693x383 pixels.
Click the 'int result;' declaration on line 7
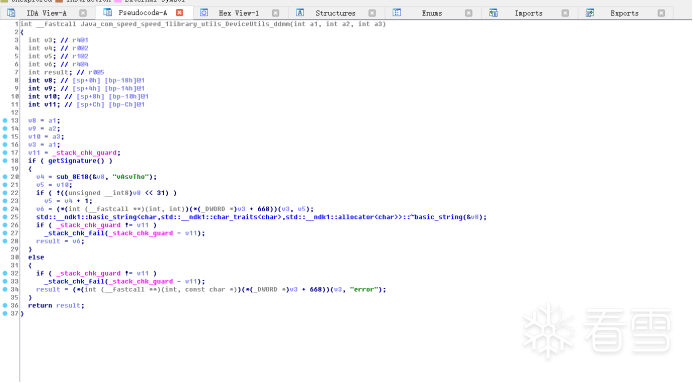tap(49, 72)
